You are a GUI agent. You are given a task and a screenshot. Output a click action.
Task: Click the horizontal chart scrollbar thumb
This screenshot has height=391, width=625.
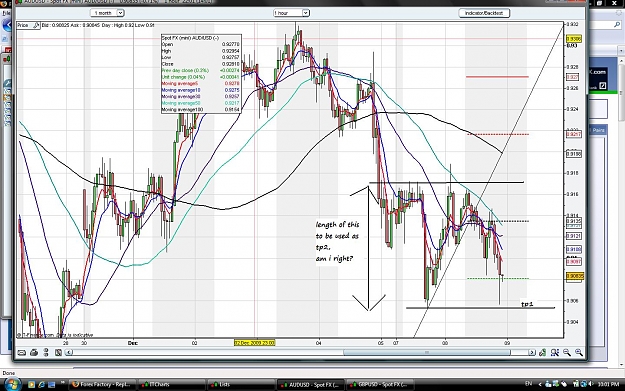pos(426,352)
